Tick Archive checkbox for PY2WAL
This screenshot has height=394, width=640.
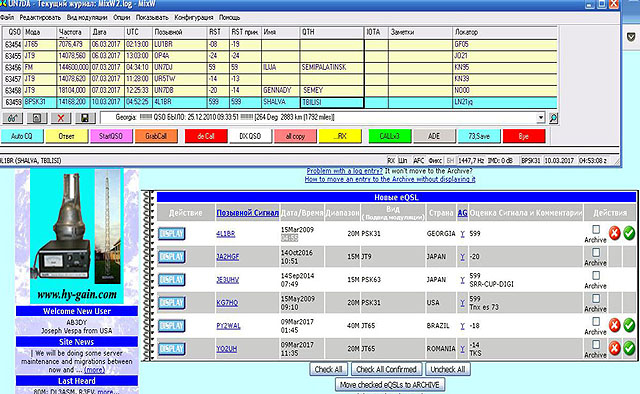point(596,321)
